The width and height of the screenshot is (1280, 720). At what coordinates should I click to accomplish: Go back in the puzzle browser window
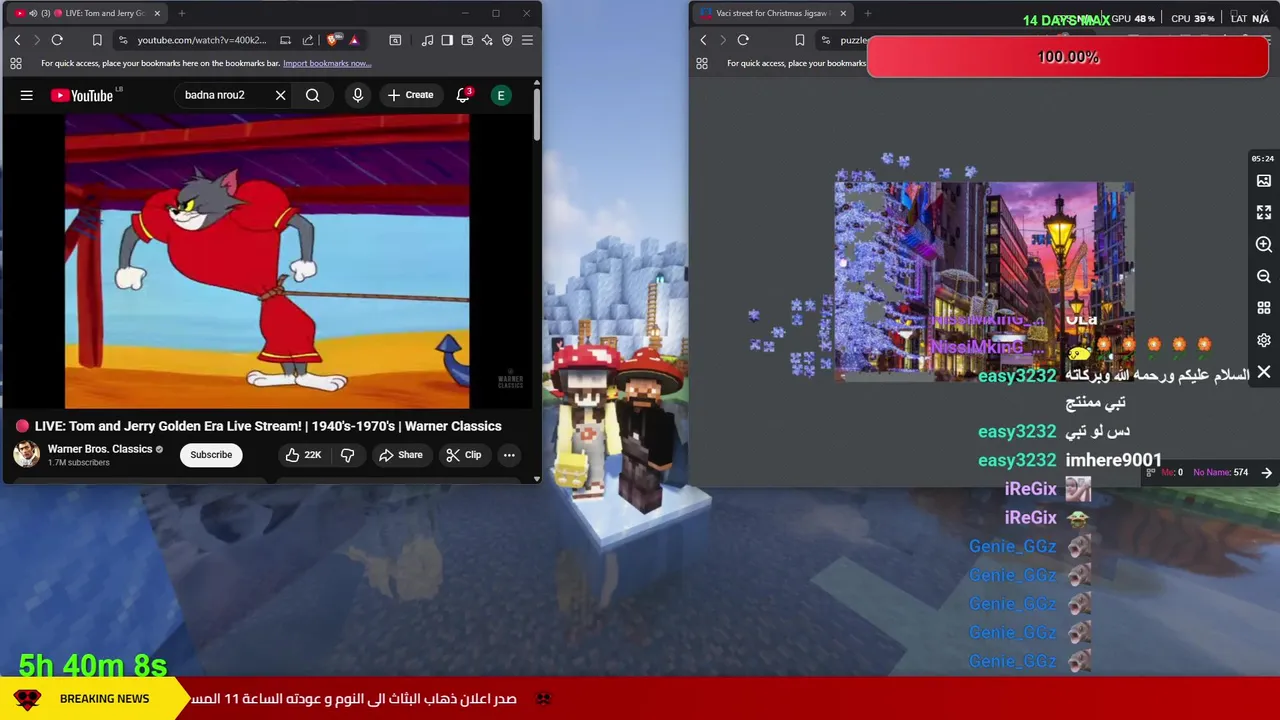703,40
